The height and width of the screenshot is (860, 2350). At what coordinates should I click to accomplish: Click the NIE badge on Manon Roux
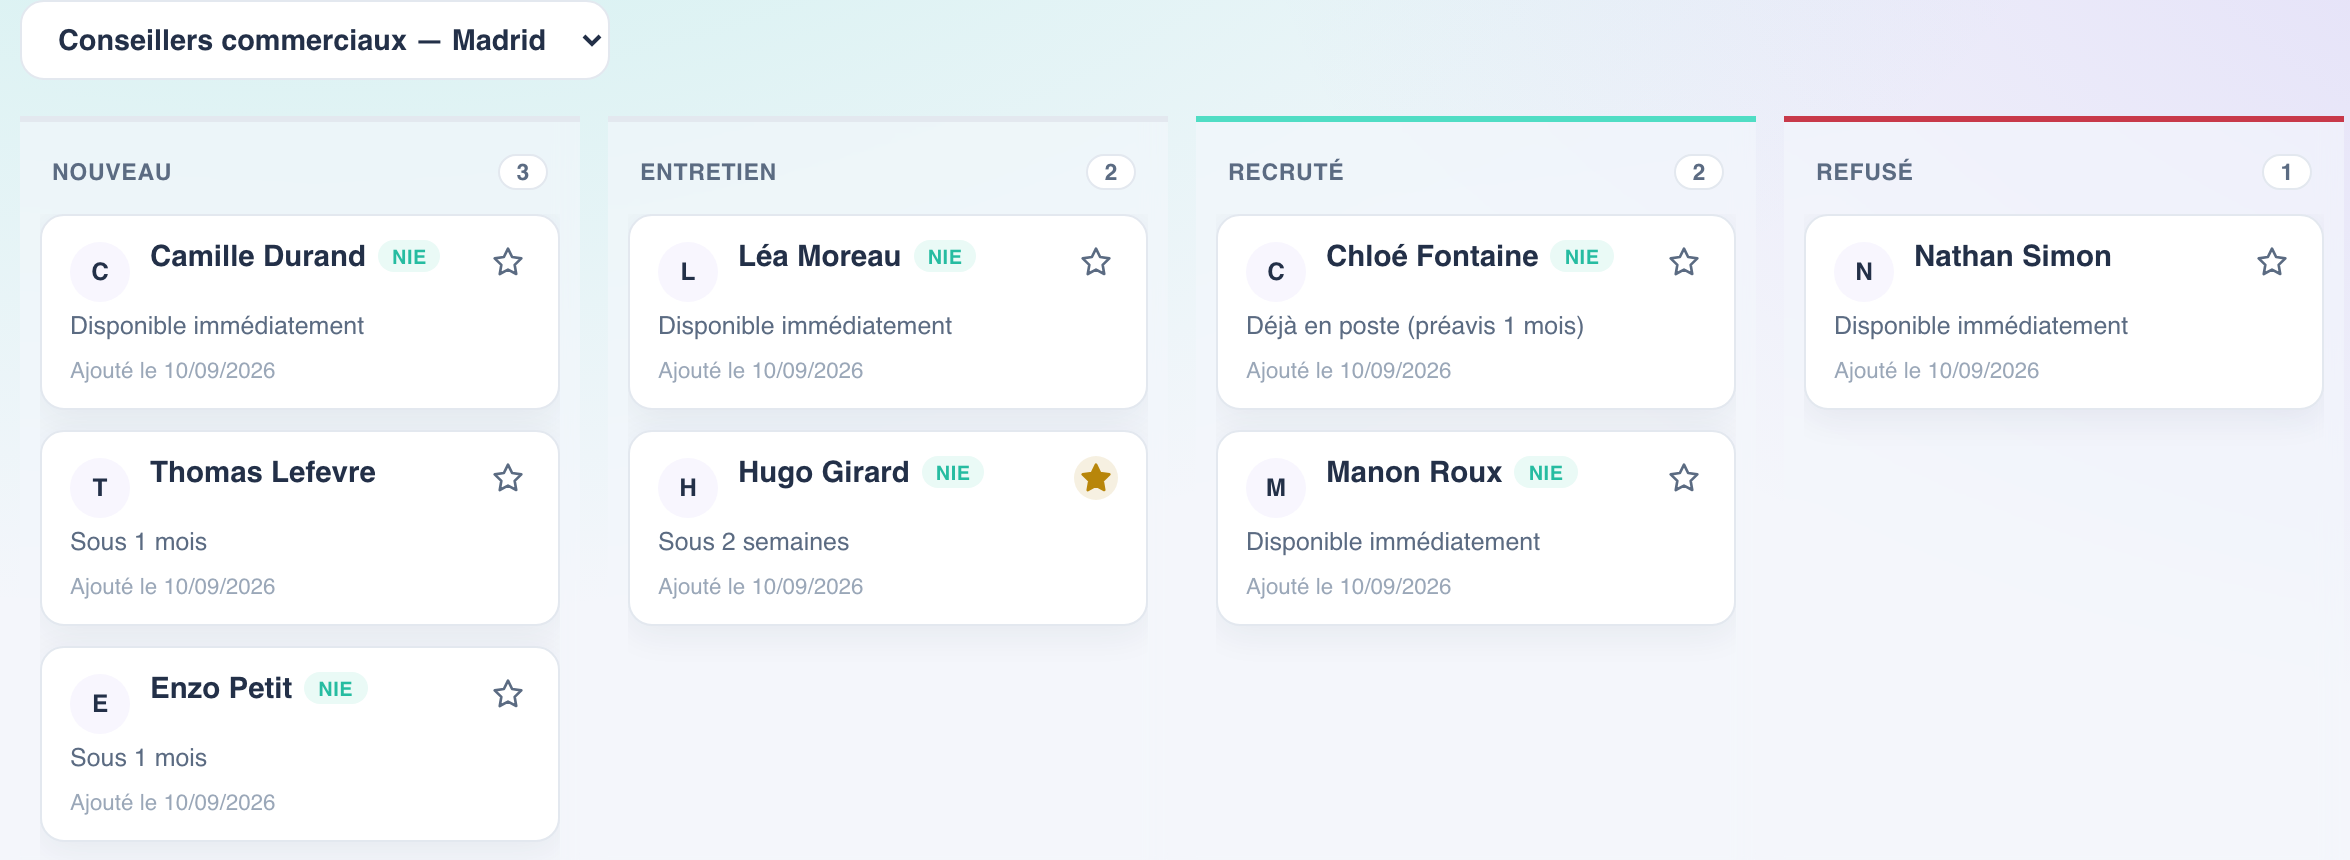point(1545,473)
